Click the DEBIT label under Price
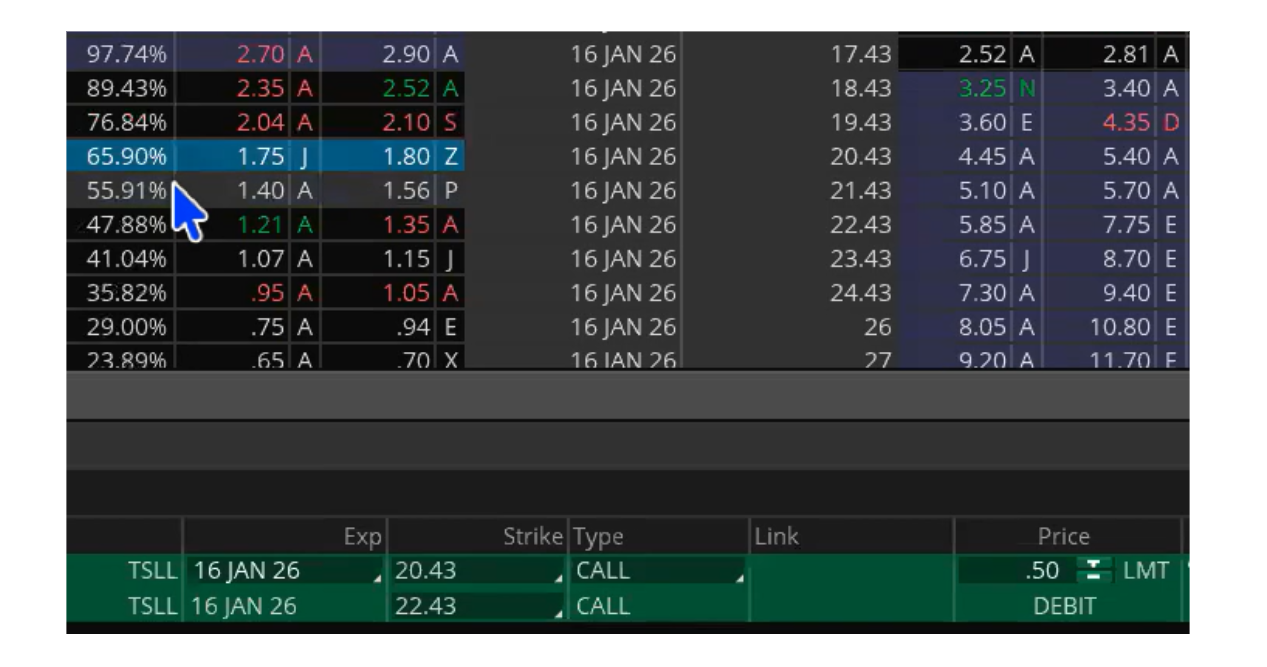The image size is (1267, 667). (1064, 606)
